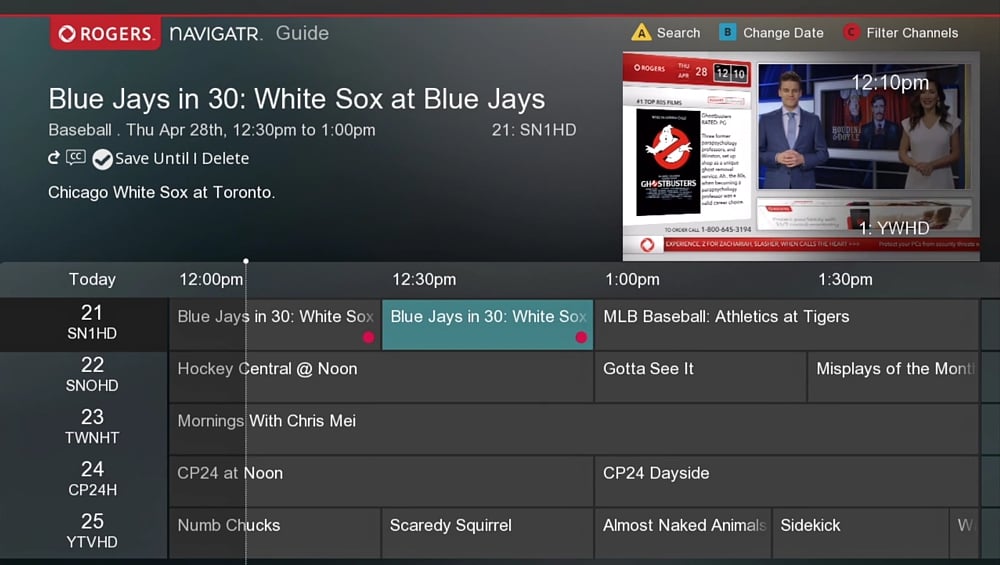Select Hockey Central @ Noon program
This screenshot has height=565, width=1000.
click(381, 377)
